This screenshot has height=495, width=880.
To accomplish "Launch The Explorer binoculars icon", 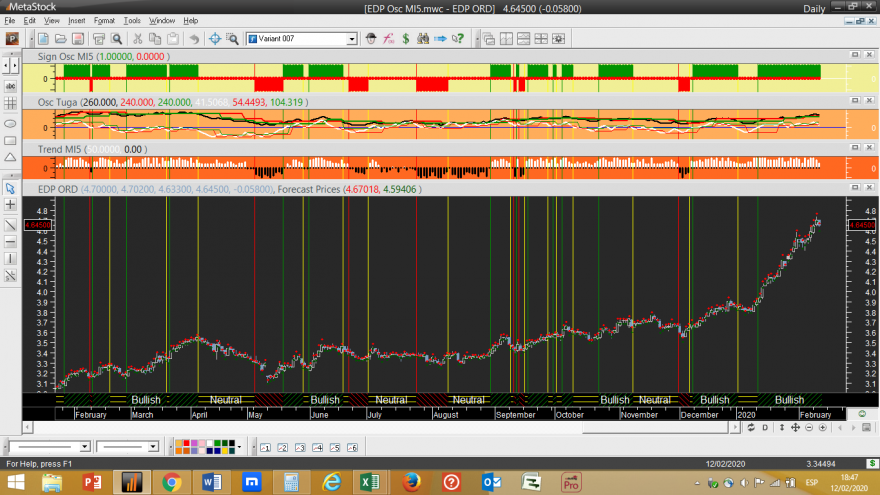I will click(x=423, y=39).
